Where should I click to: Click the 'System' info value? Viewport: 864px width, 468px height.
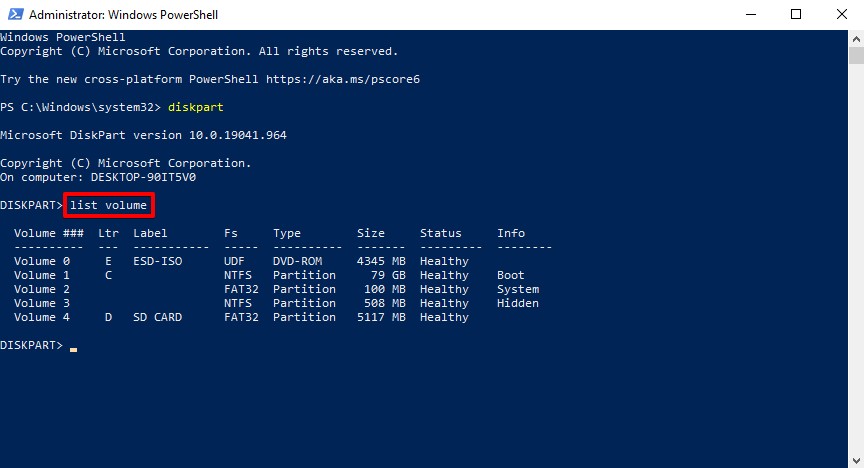(517, 289)
